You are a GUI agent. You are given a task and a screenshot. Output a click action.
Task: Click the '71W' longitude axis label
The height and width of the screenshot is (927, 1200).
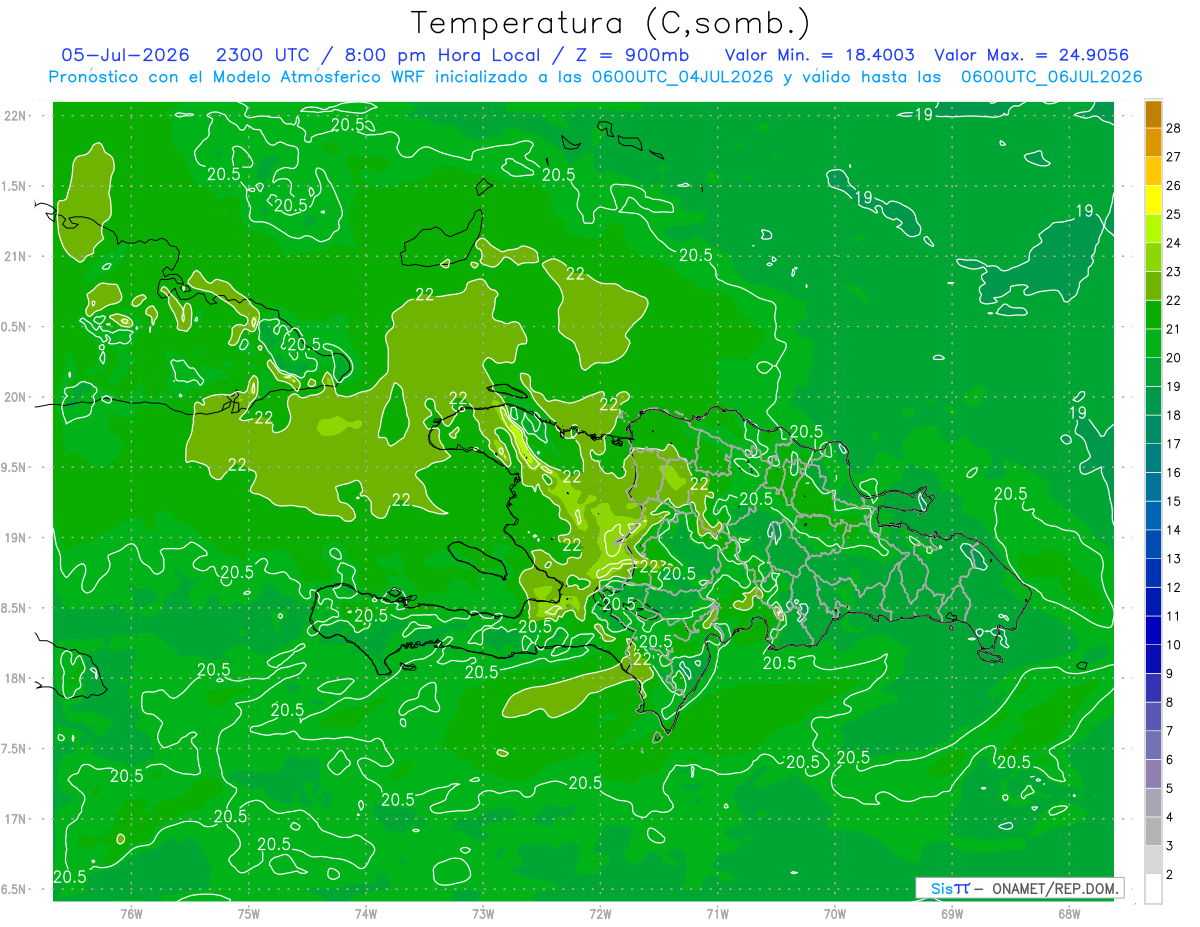(x=717, y=914)
